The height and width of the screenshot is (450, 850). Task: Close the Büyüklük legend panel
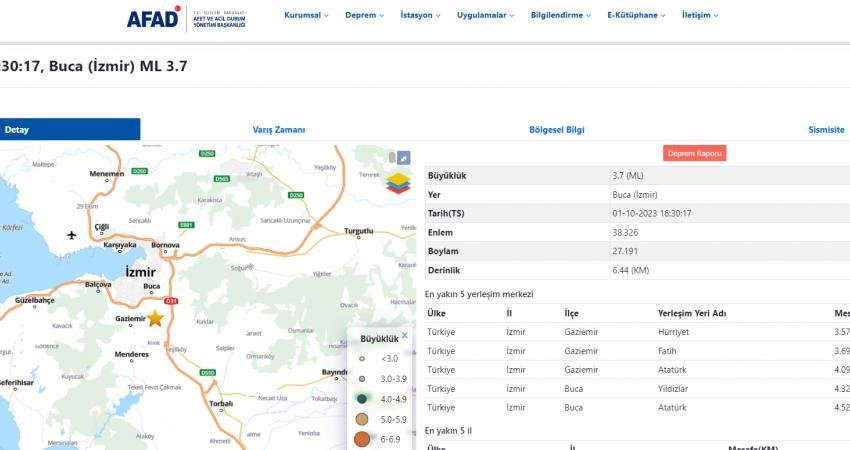click(404, 336)
